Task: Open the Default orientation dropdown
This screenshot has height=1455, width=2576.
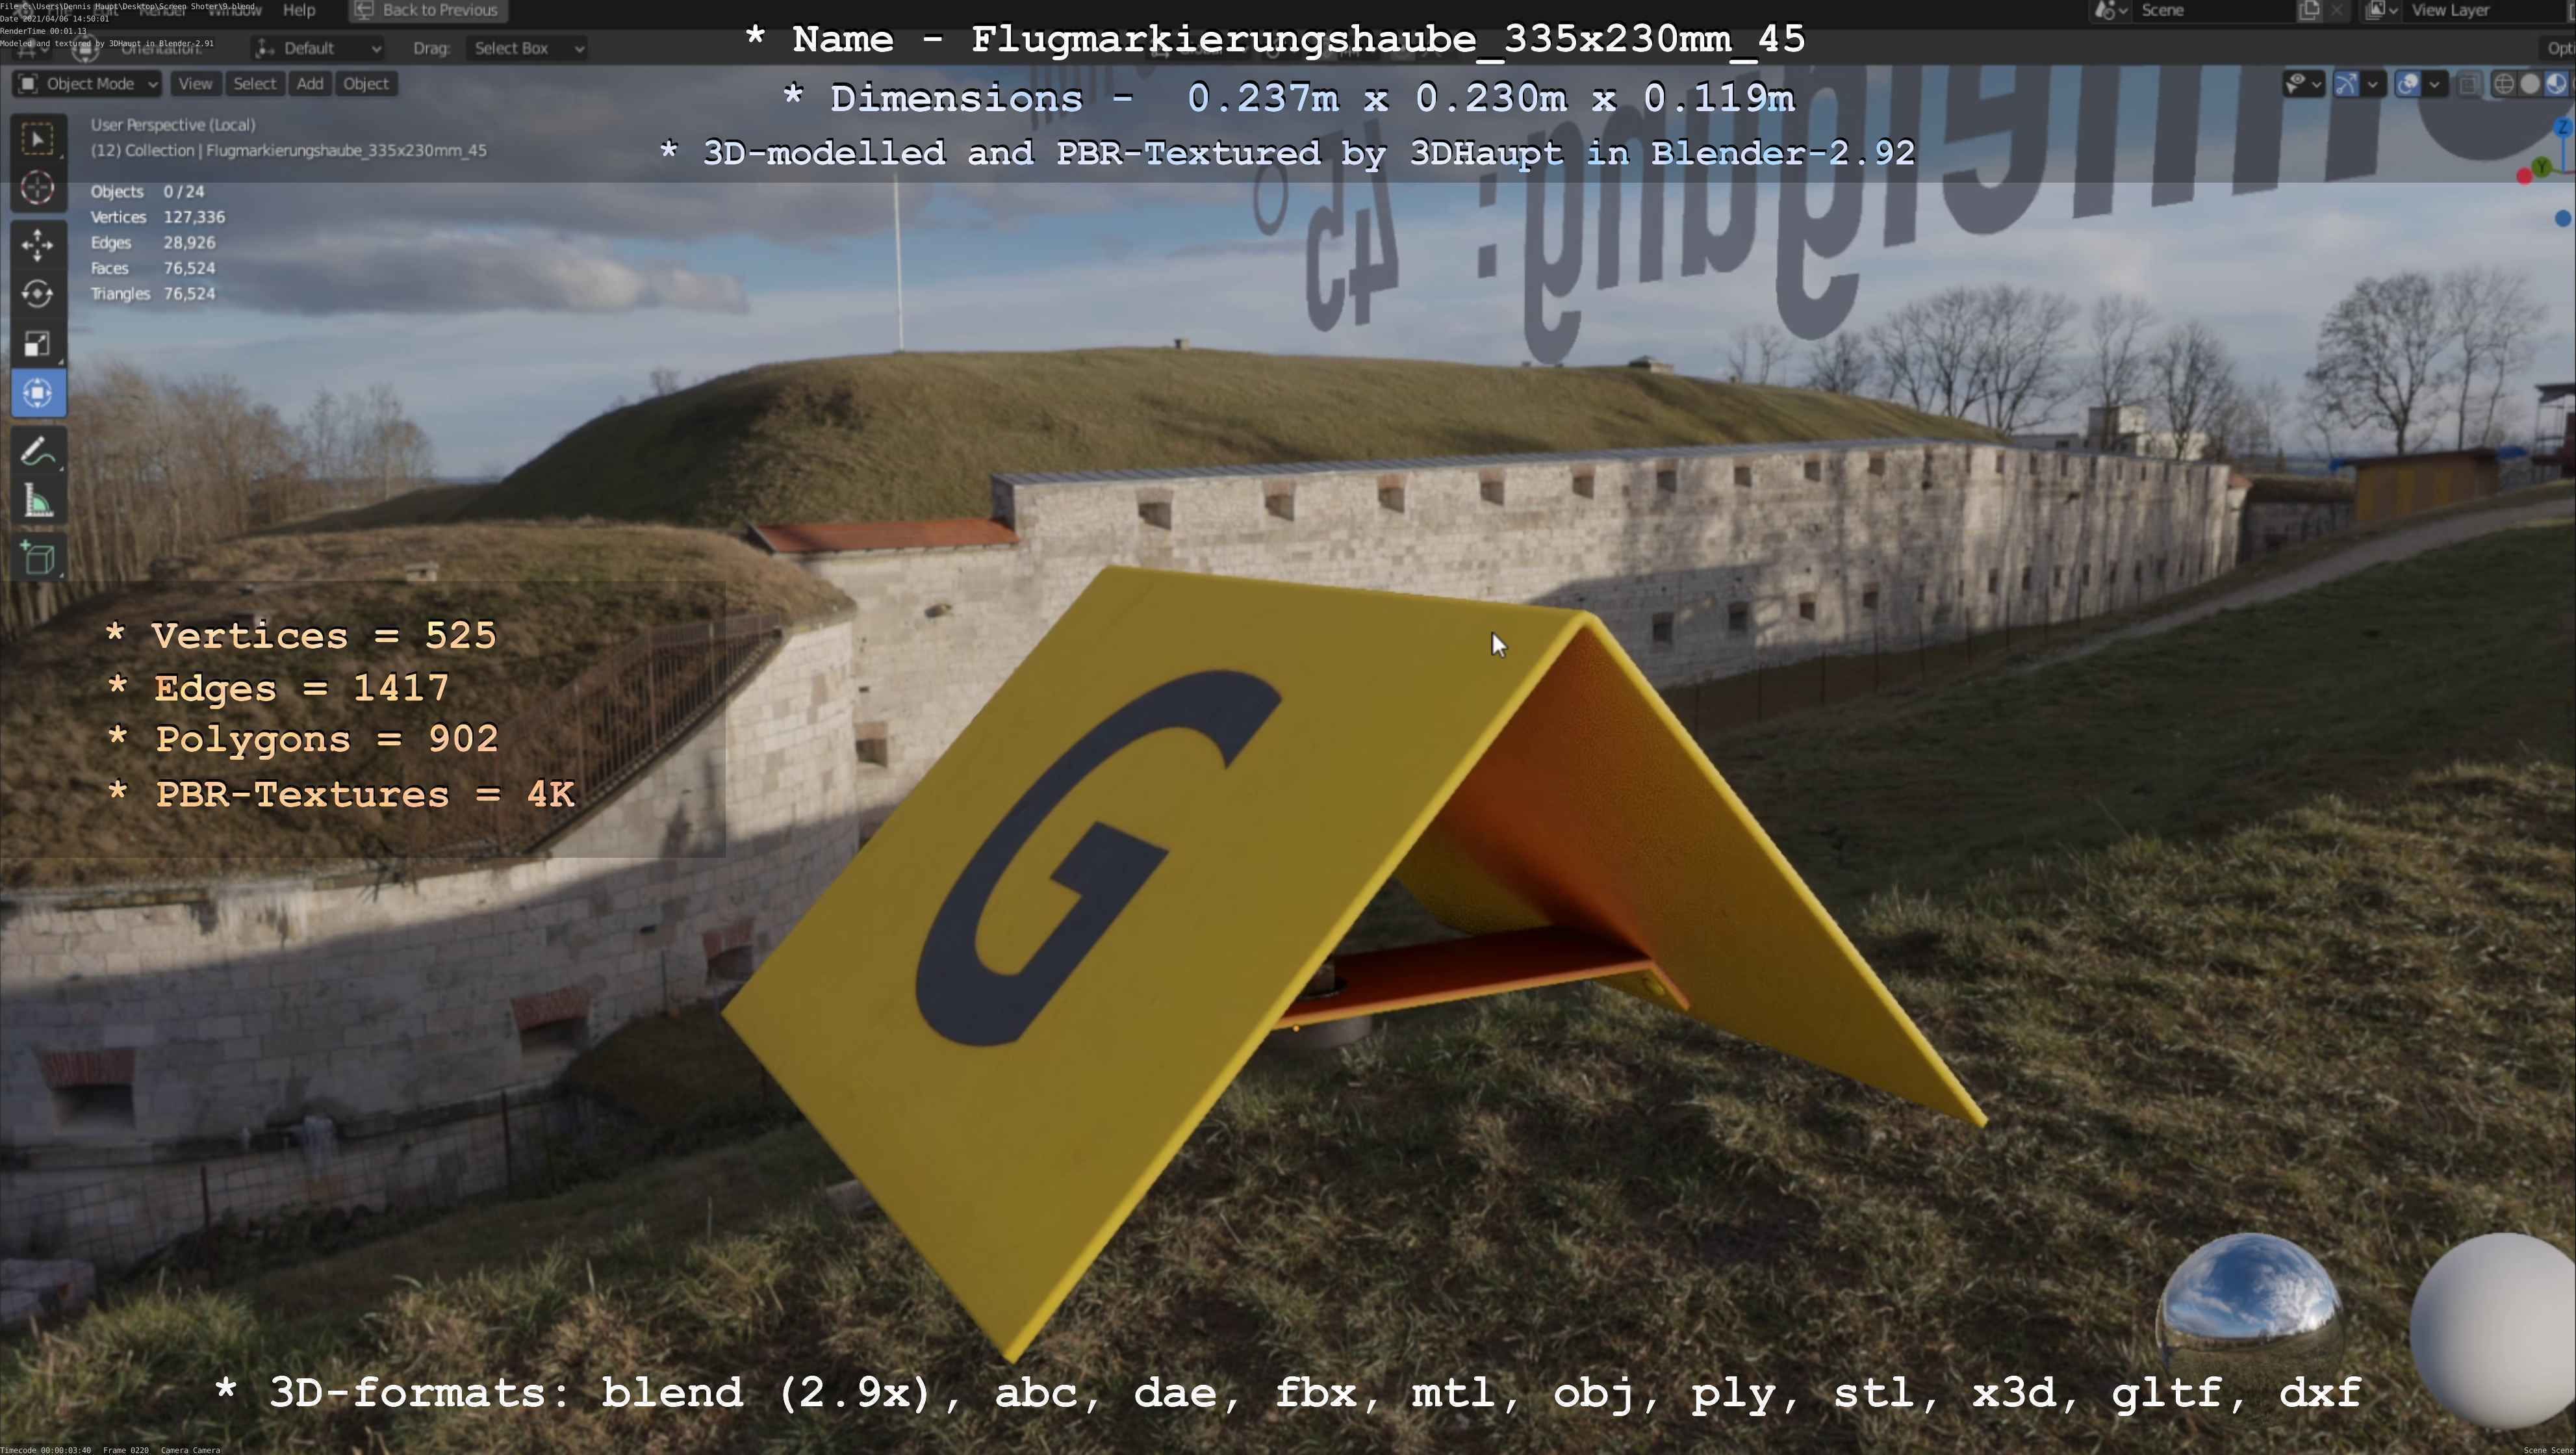Action: [317, 48]
